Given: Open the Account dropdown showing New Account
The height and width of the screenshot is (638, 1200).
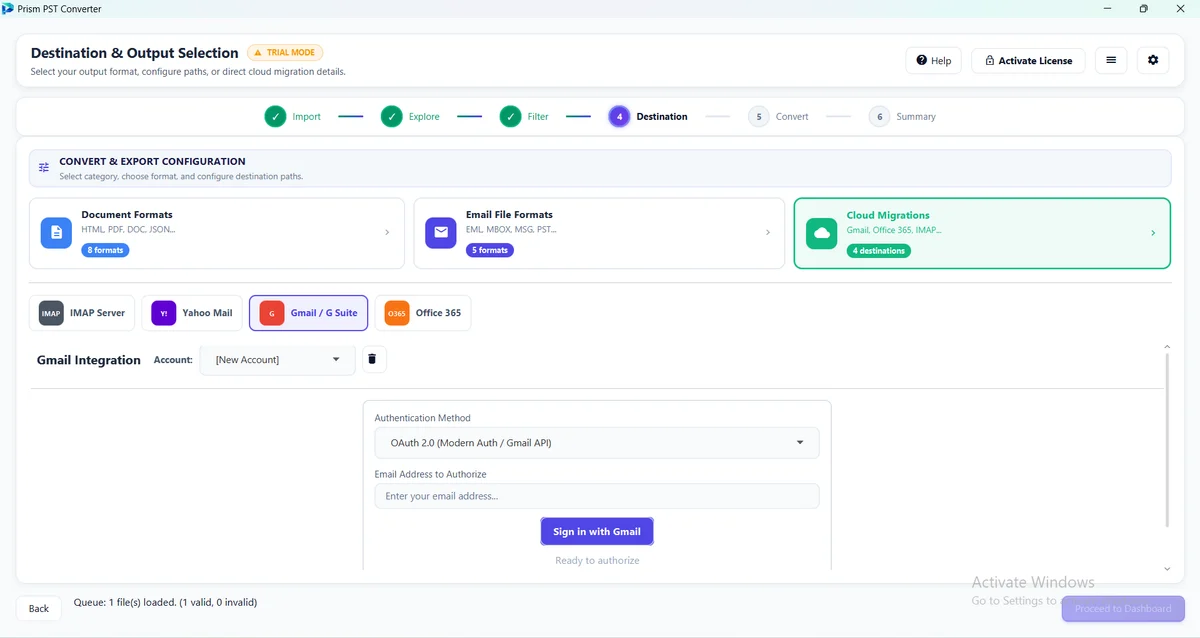Looking at the screenshot, I should coord(278,359).
